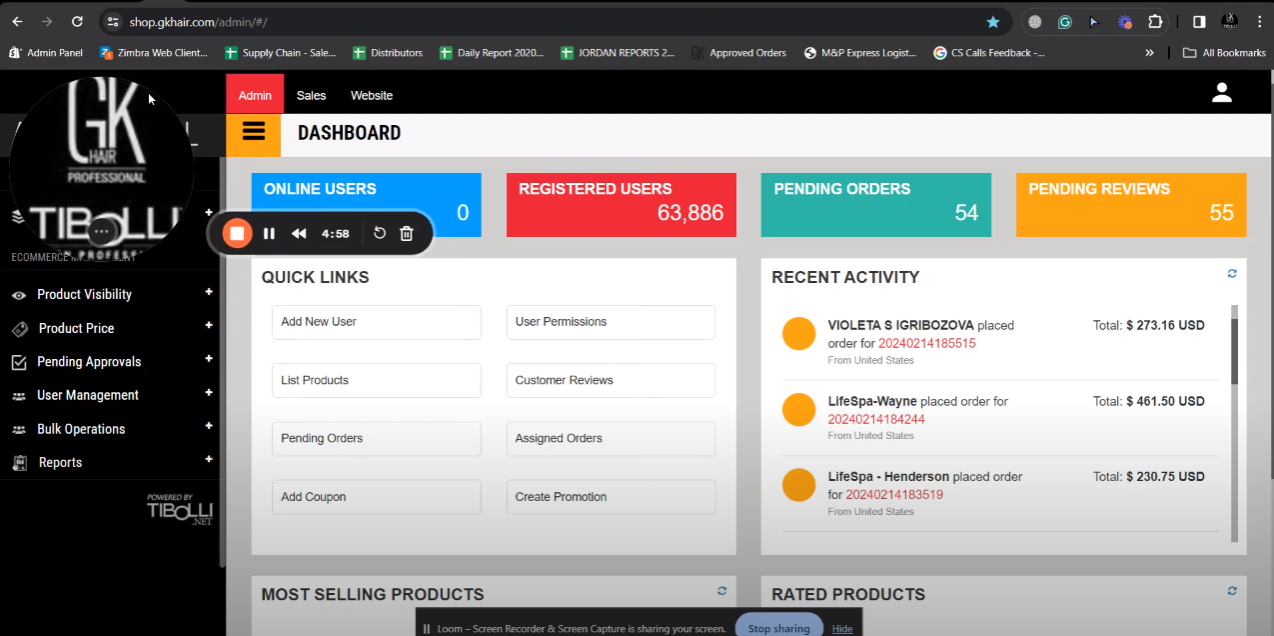Open order 20240214185515 link
Screen dimensions: 1274x636
[x=926, y=343]
